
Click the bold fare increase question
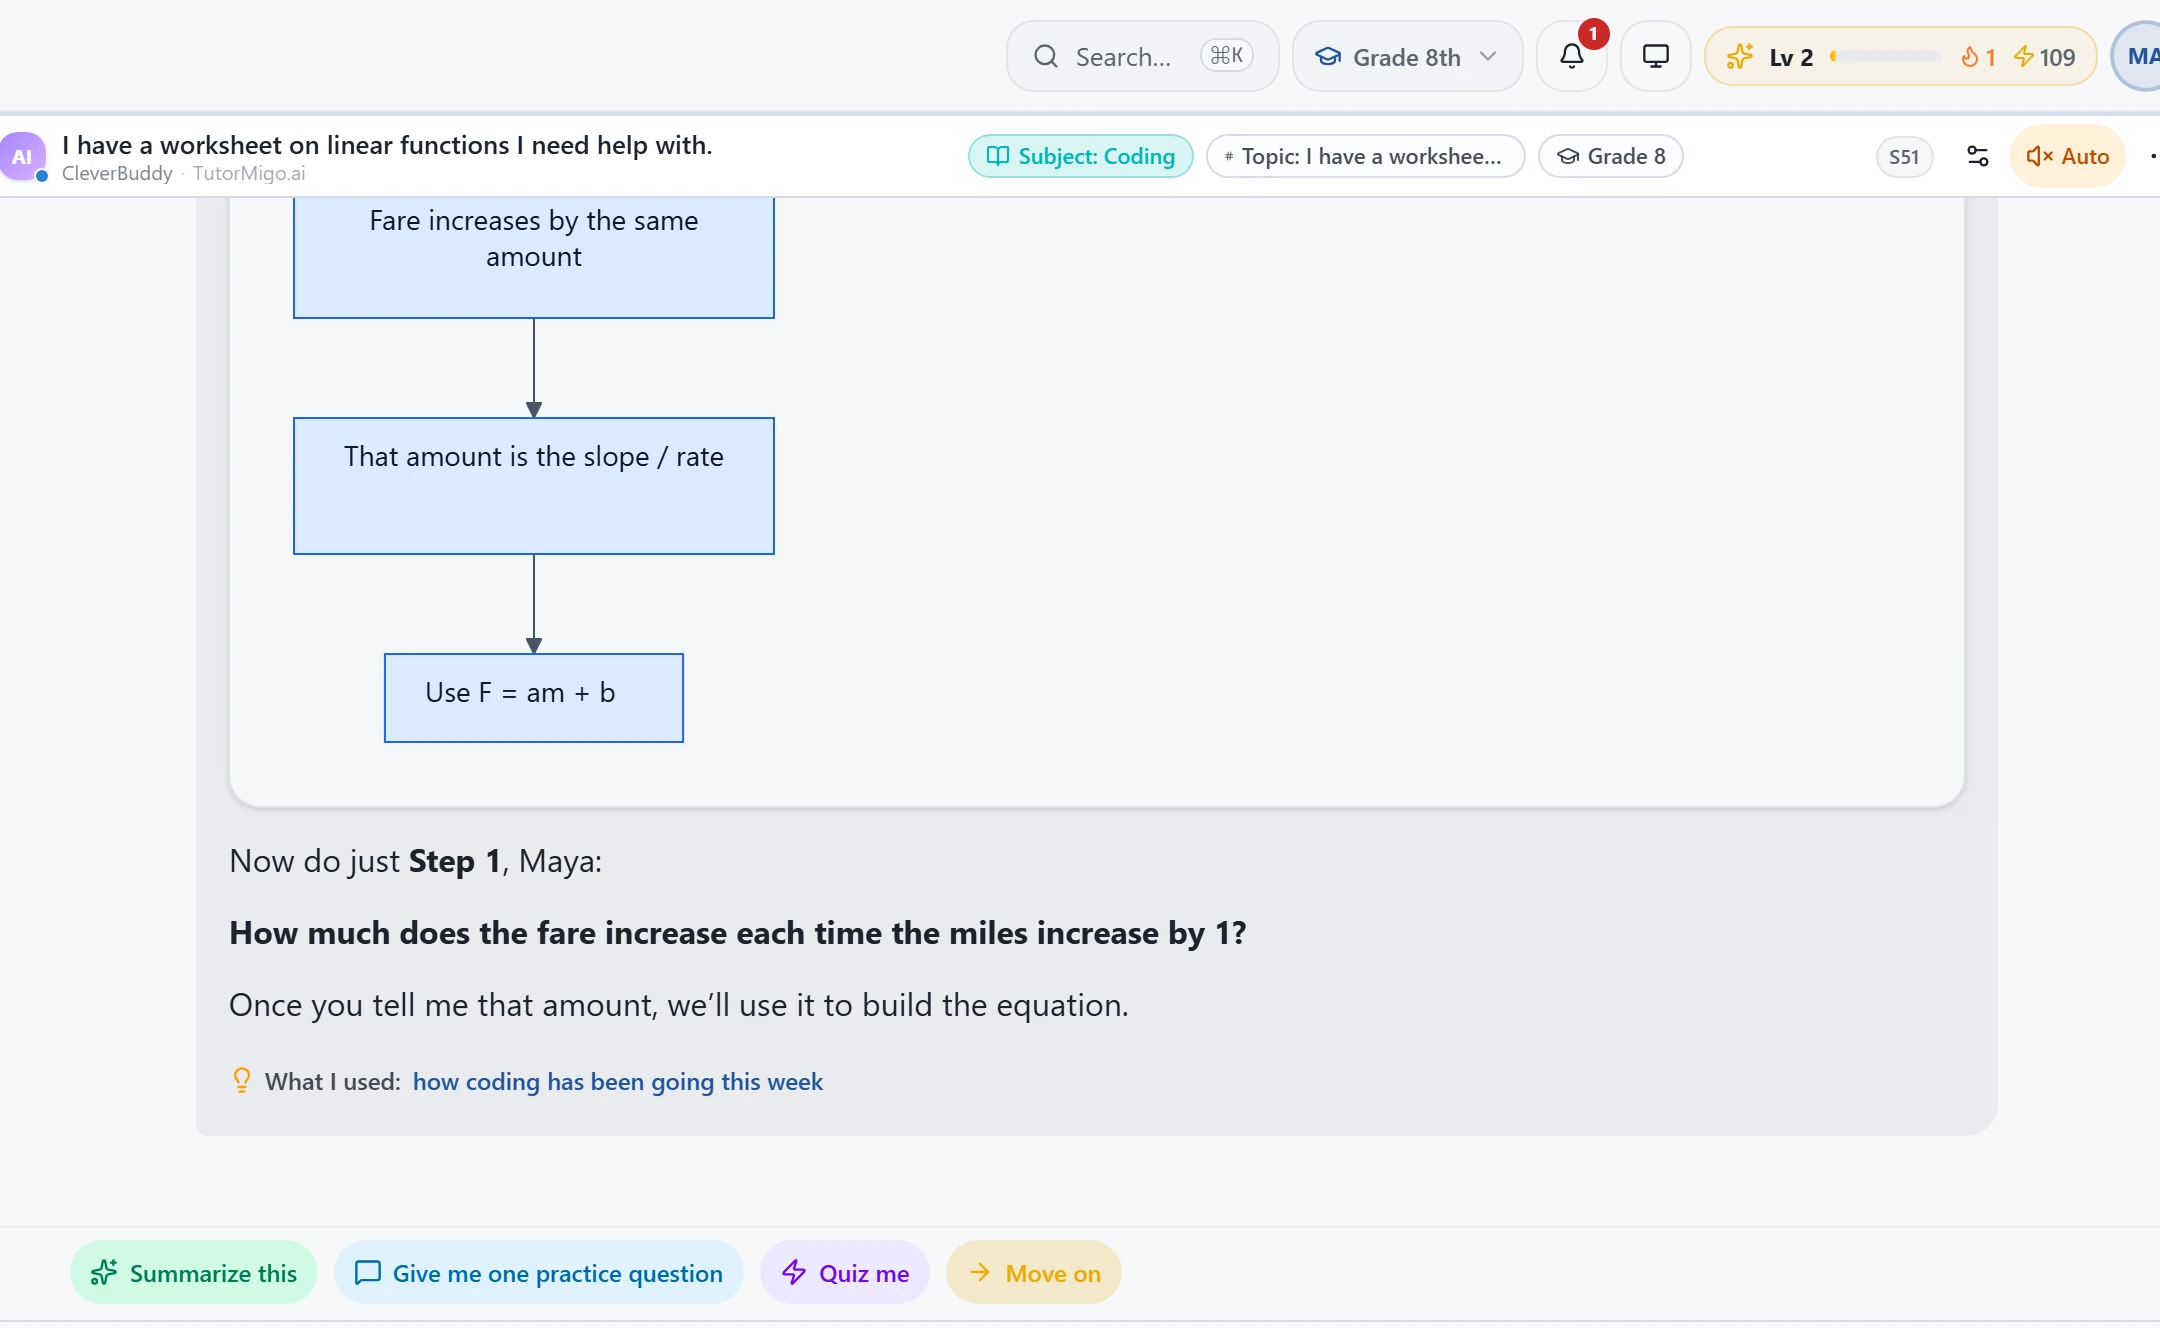point(738,933)
